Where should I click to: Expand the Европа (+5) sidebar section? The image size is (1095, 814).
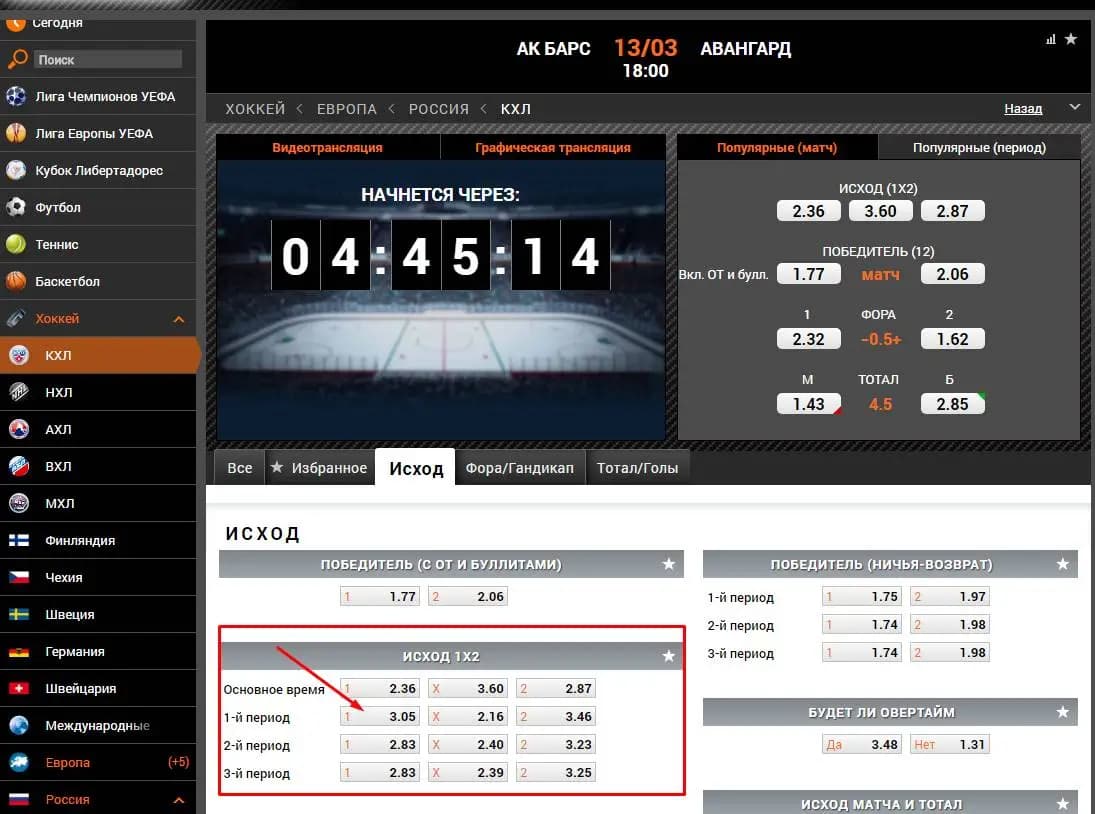98,762
